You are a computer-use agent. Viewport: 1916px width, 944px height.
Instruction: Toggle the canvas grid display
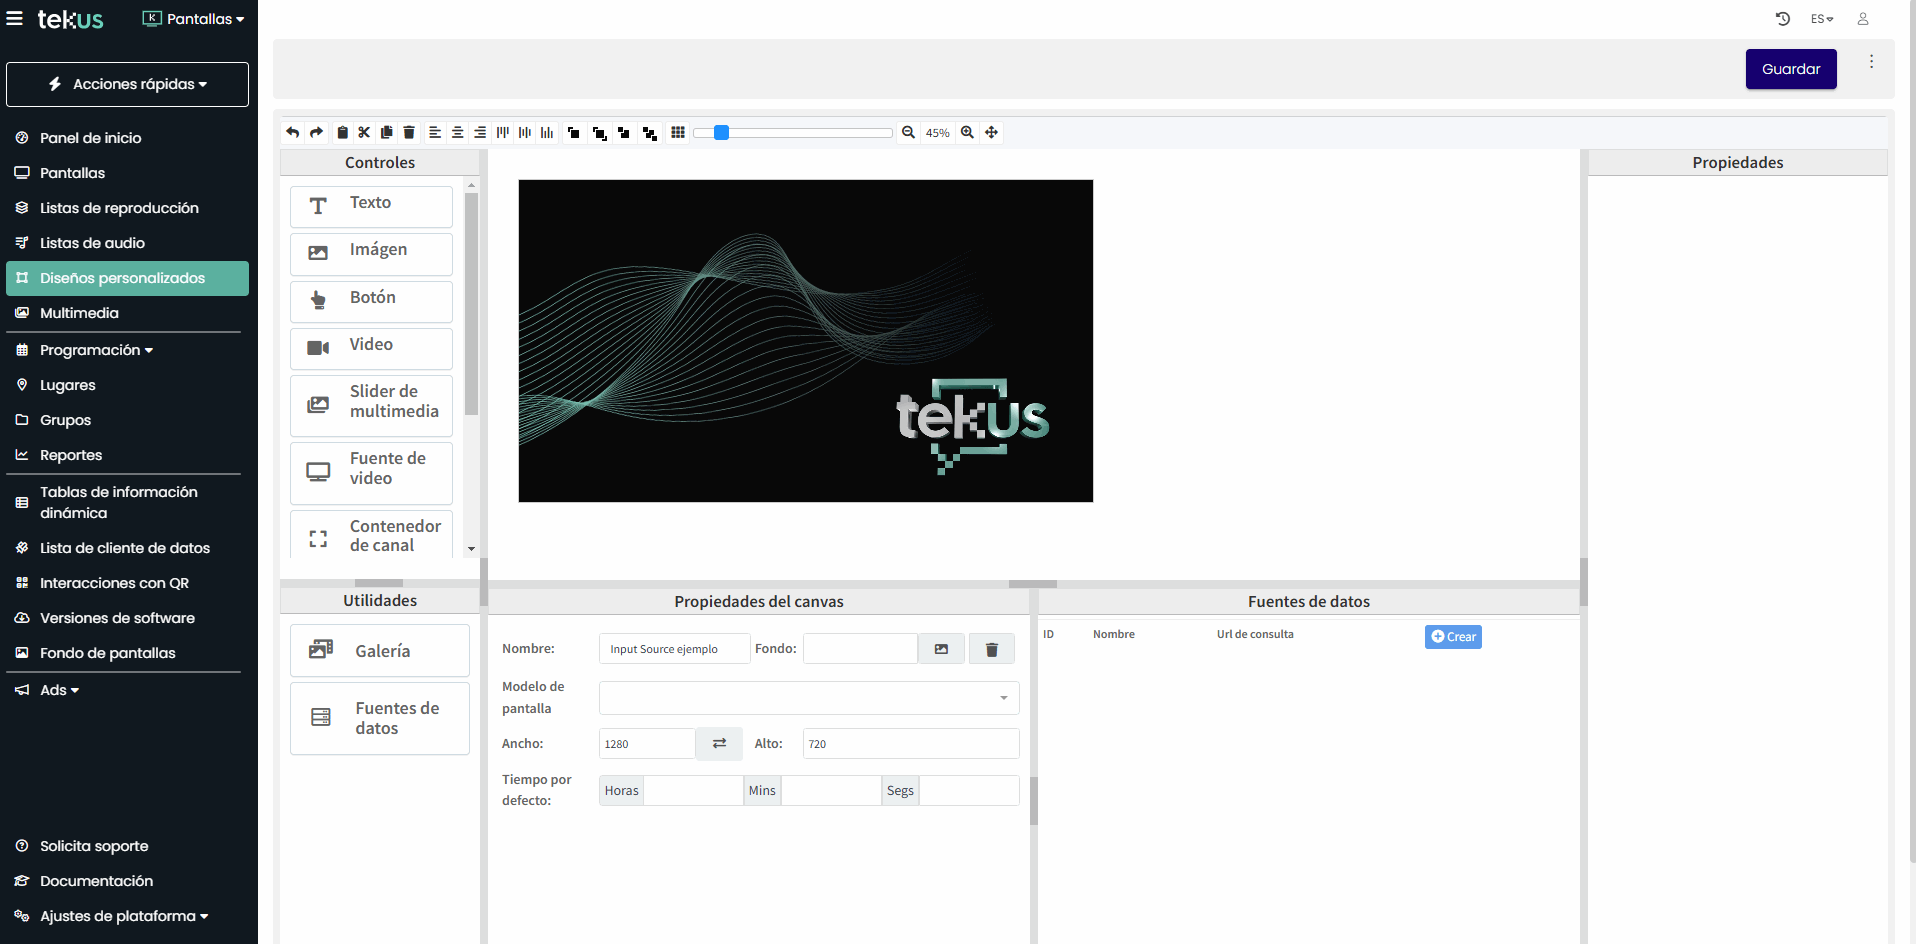tap(678, 132)
